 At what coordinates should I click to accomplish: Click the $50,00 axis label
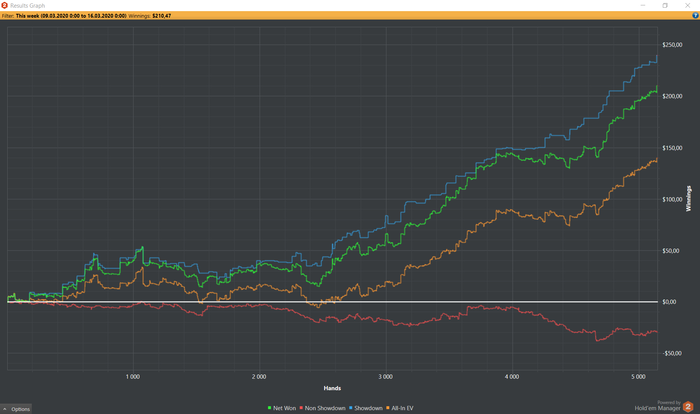[x=671, y=251]
